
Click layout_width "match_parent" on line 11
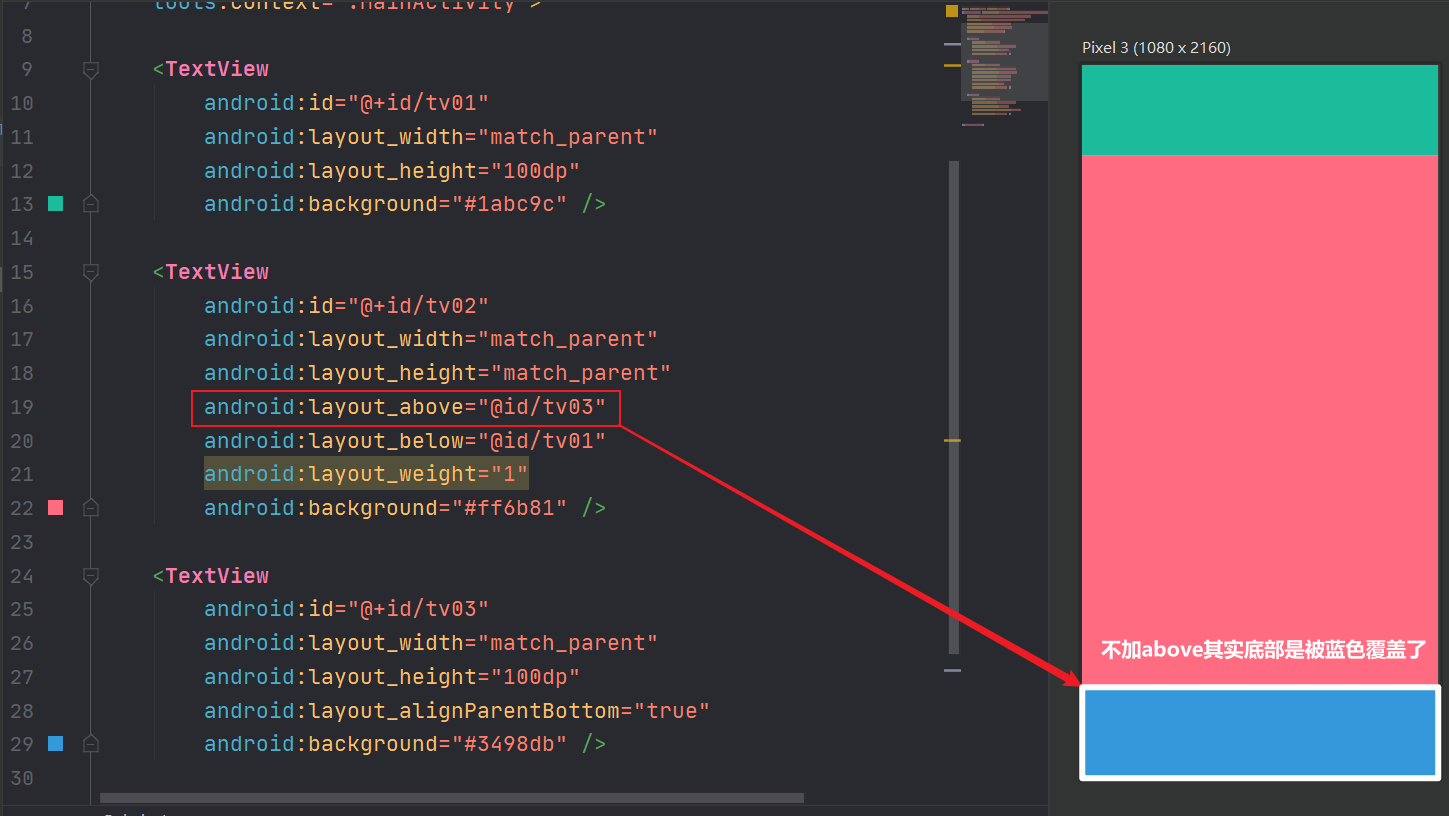(x=568, y=137)
